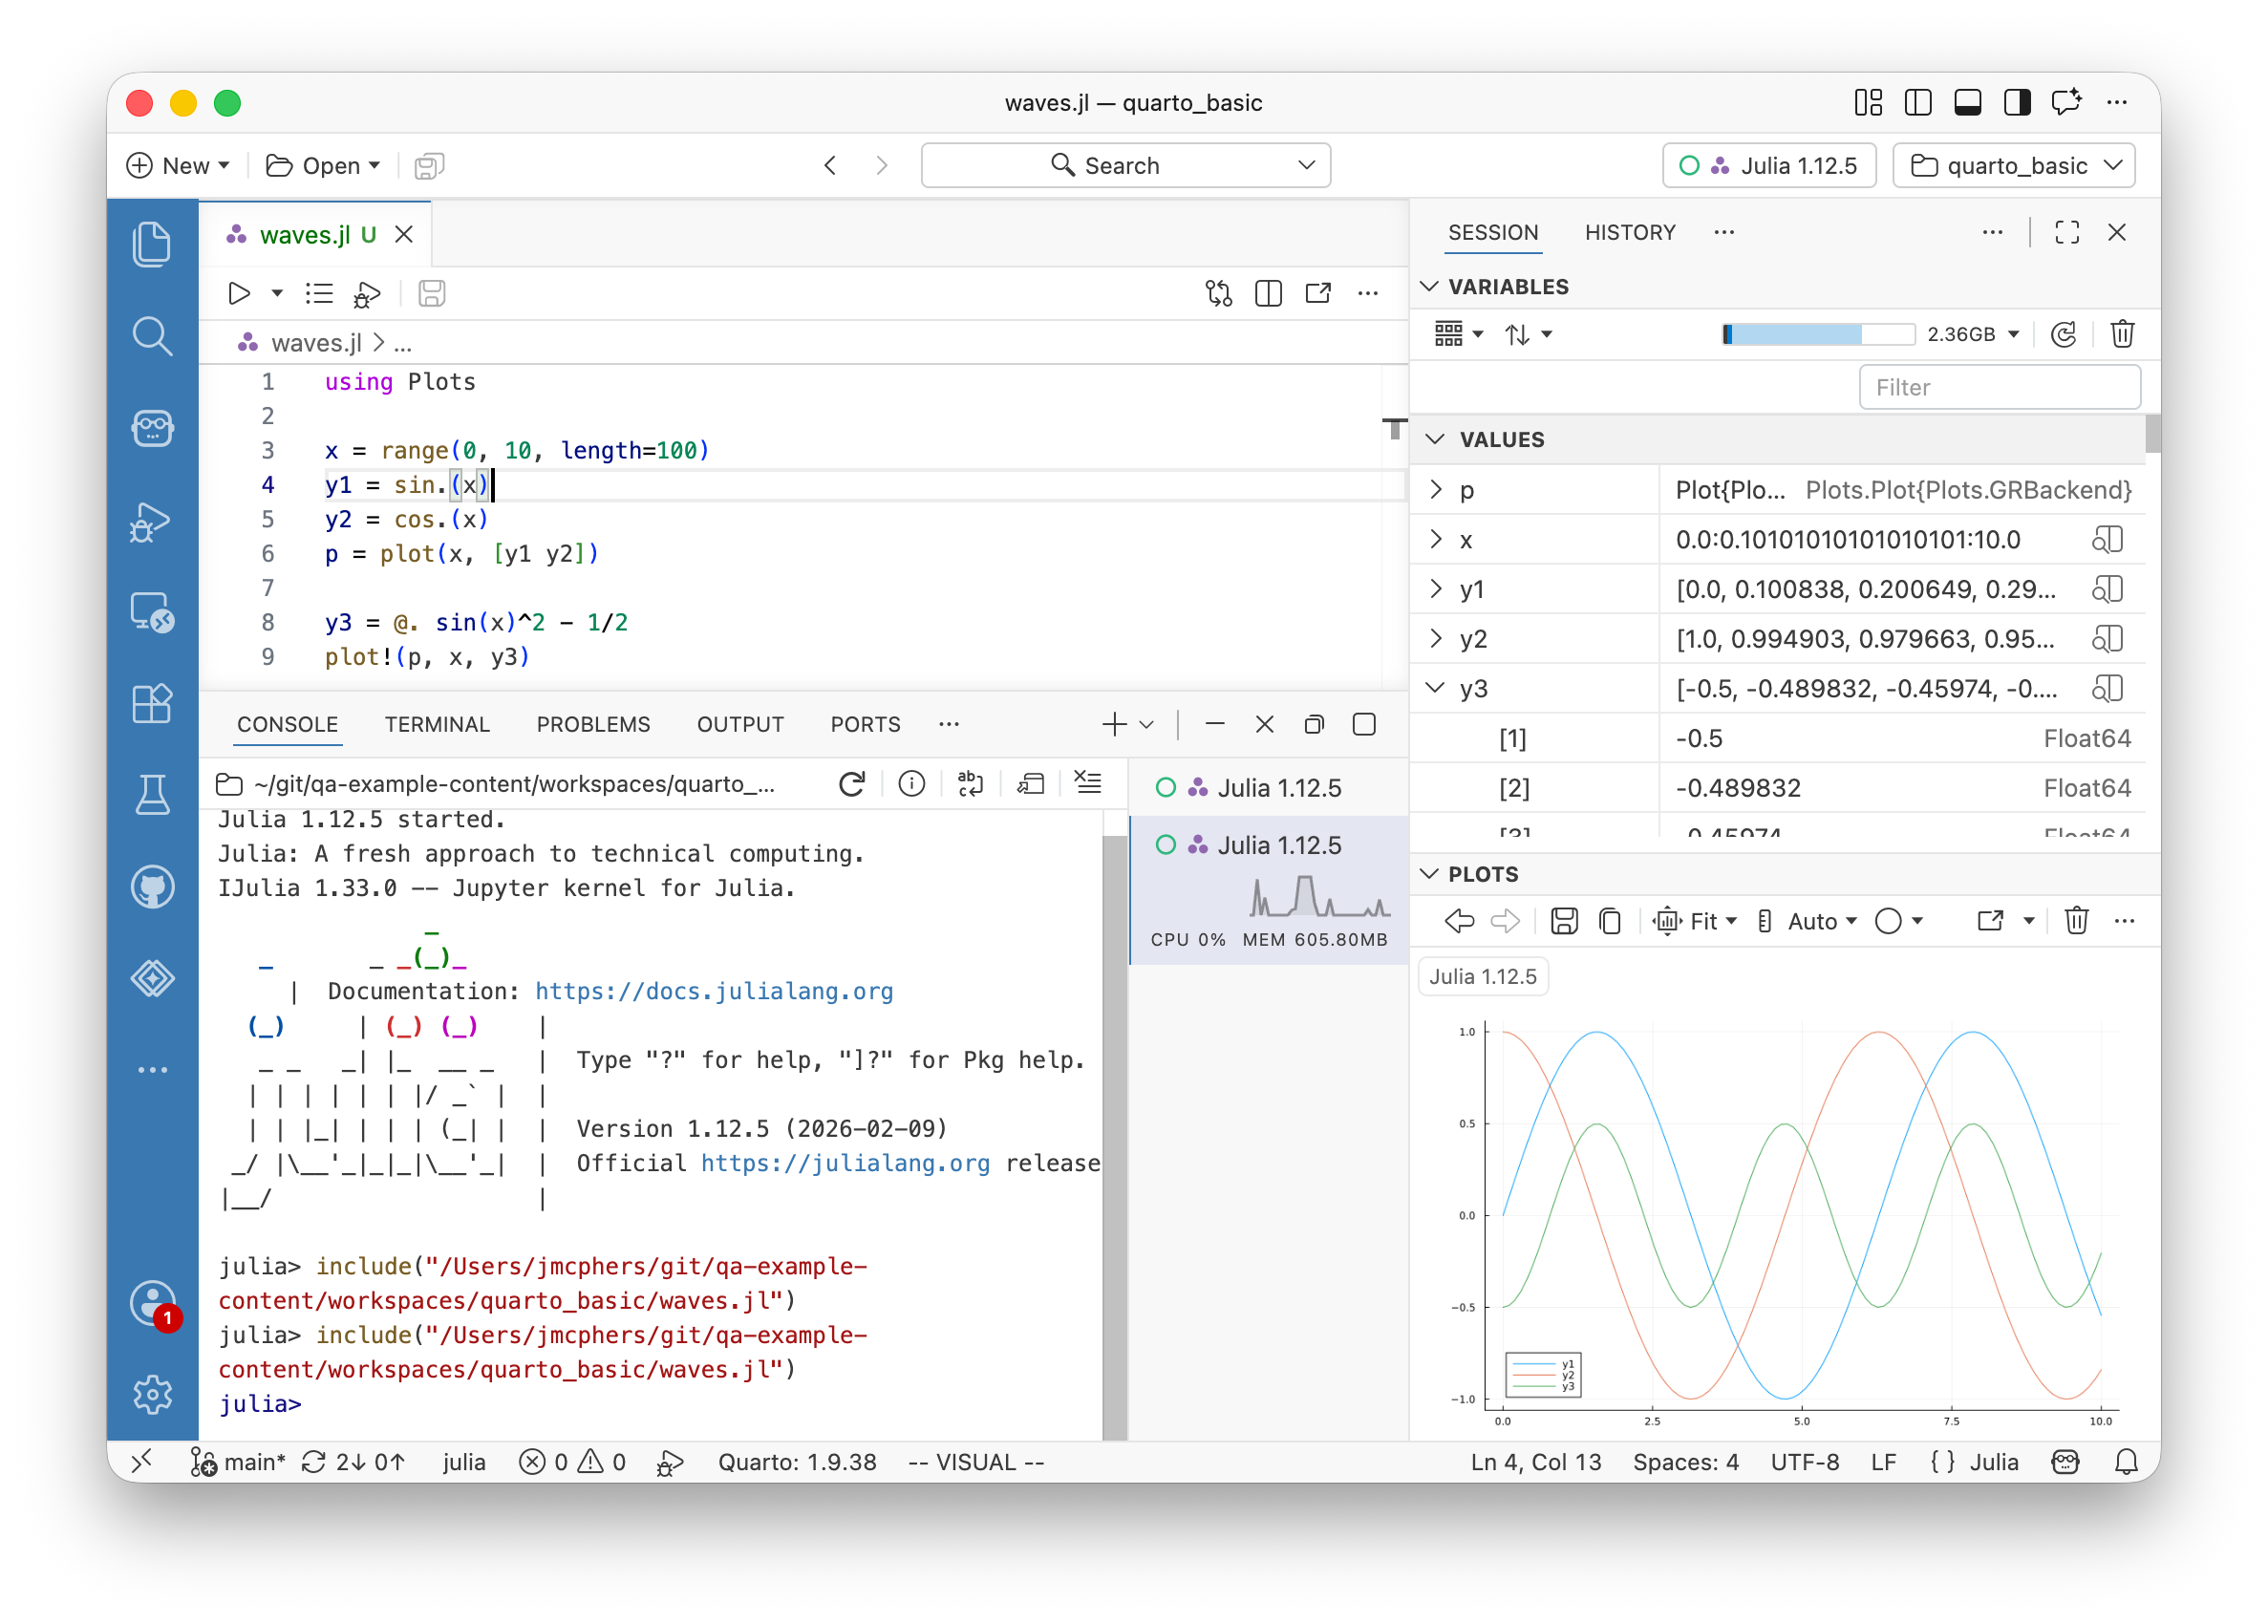
Task: Open the Explorer view in the activity bar
Action: point(152,244)
